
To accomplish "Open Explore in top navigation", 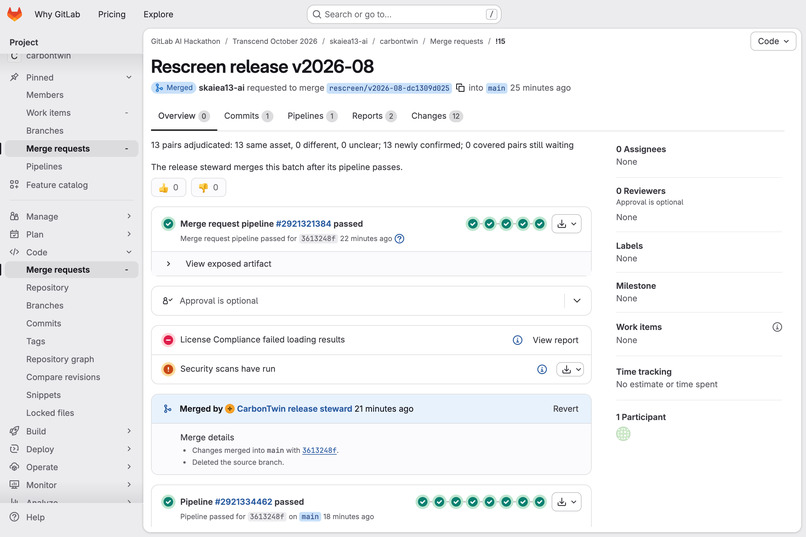I will 158,14.
